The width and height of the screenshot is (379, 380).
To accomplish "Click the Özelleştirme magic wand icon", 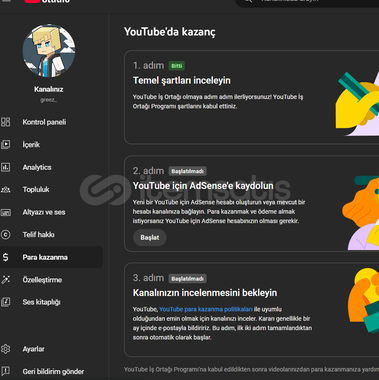I will coord(5,280).
